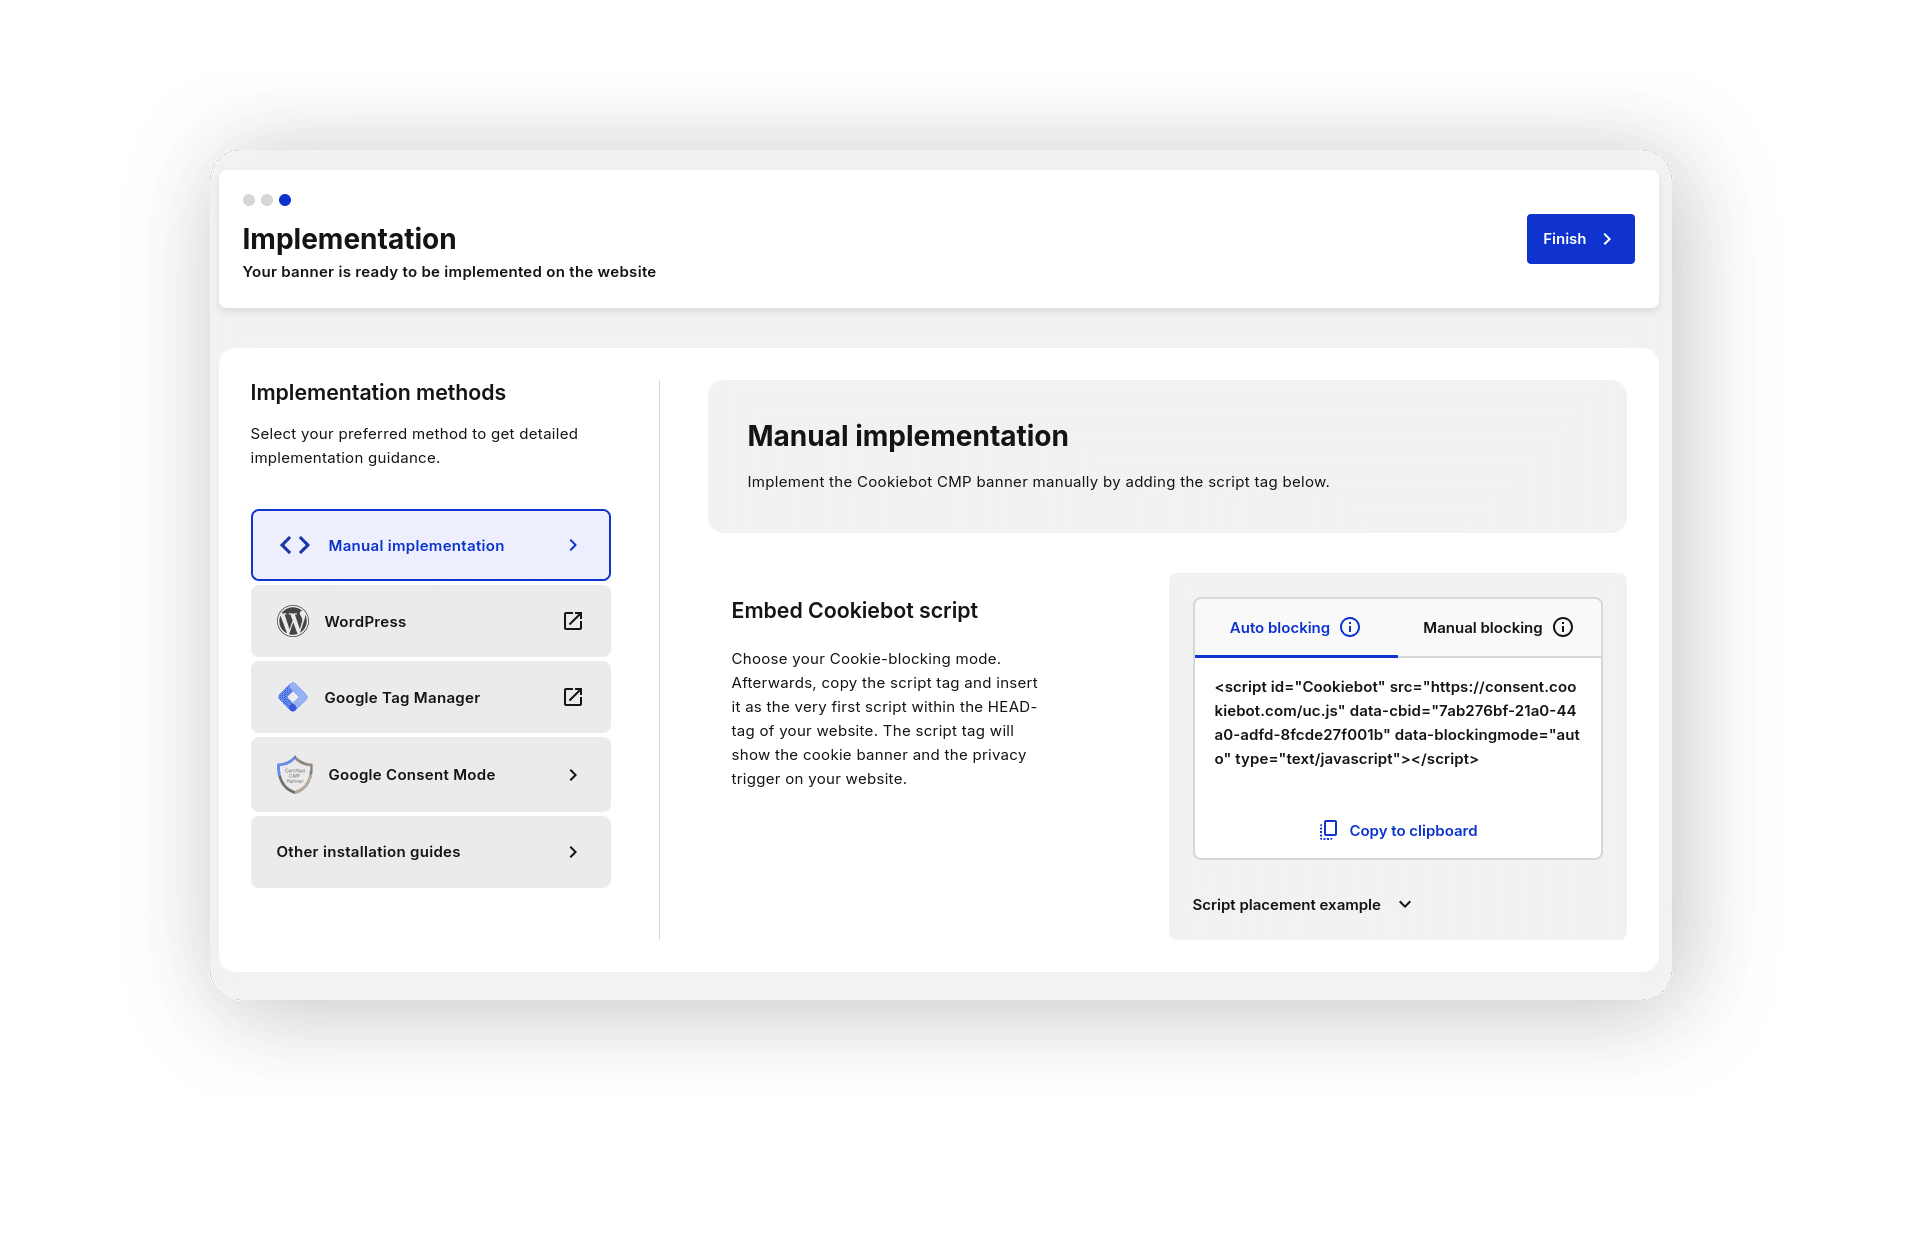Click the info icon next to Manual blocking
The width and height of the screenshot is (1920, 1238).
click(1563, 627)
